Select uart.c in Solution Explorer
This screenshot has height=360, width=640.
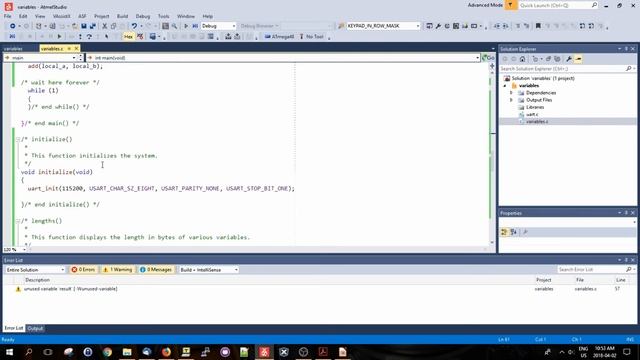point(532,115)
